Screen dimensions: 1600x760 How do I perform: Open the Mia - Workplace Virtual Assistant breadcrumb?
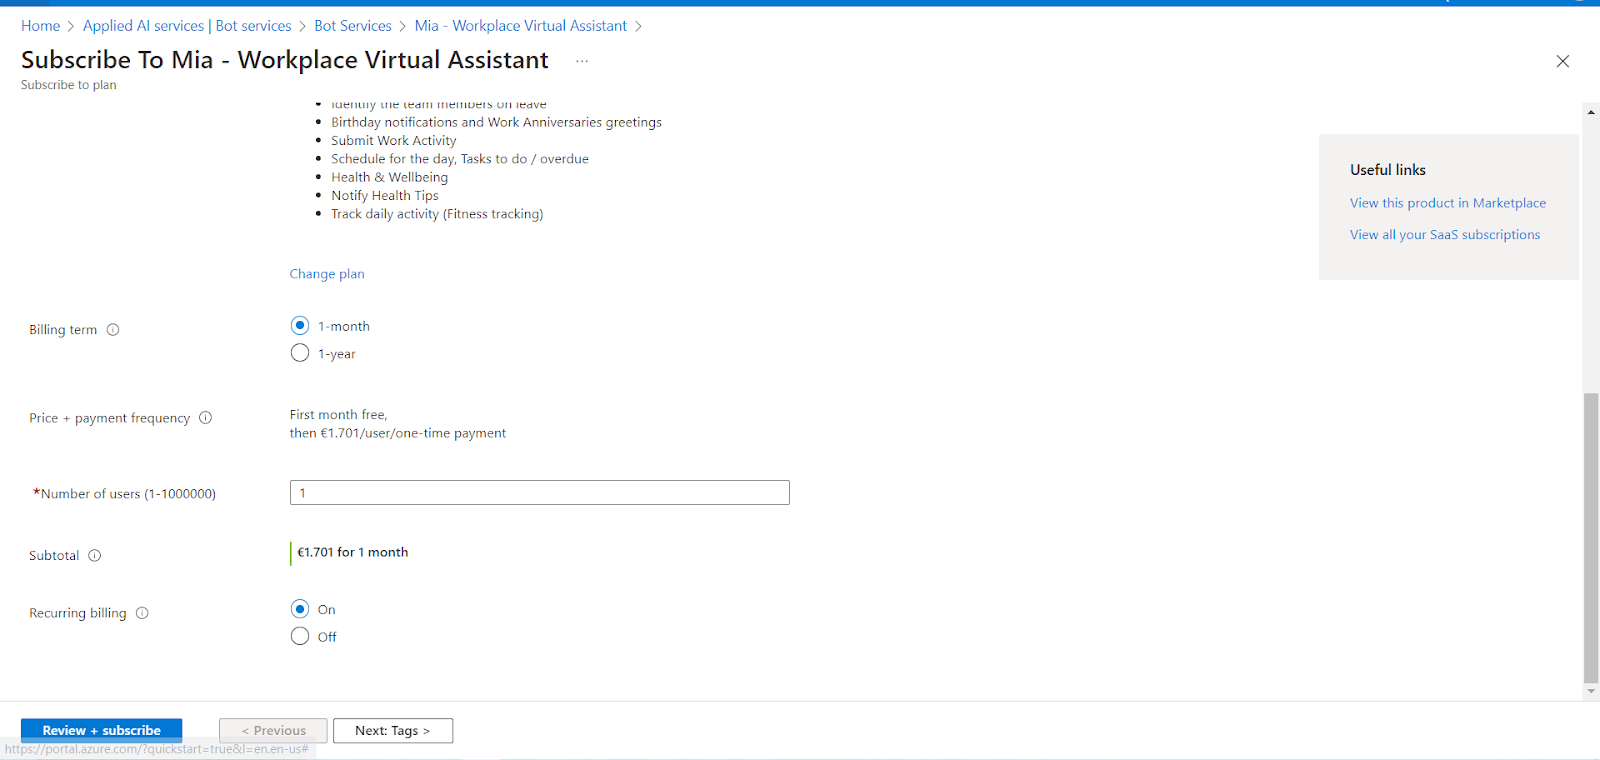click(x=520, y=26)
